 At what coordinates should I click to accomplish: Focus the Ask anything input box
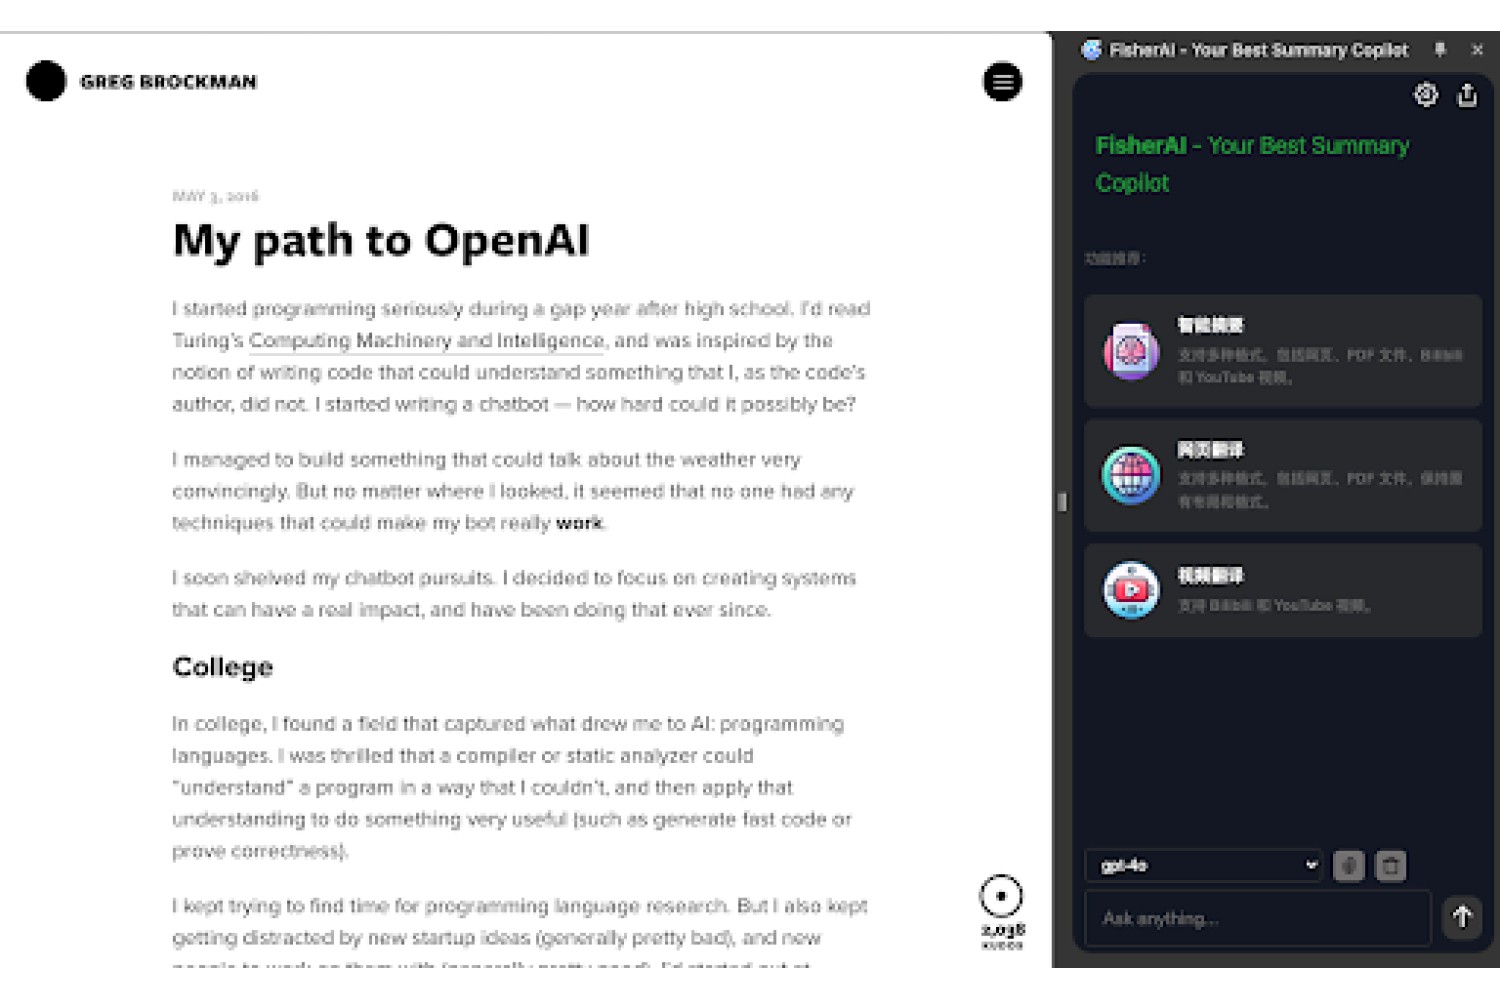click(1258, 918)
